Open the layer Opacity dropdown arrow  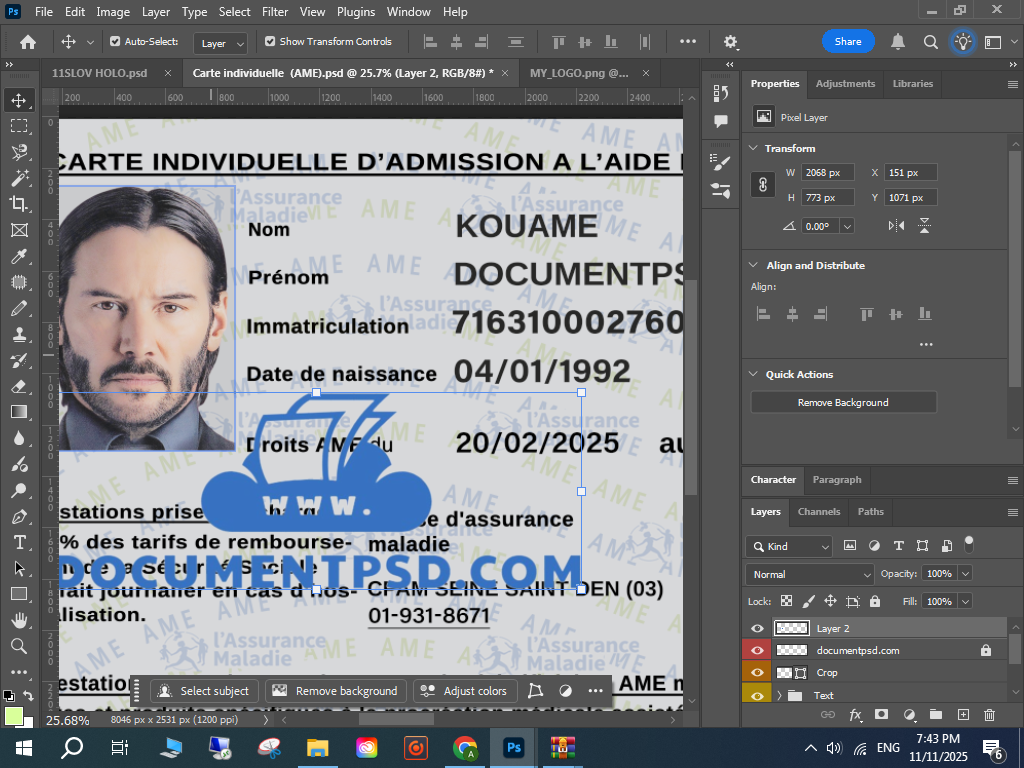(965, 574)
